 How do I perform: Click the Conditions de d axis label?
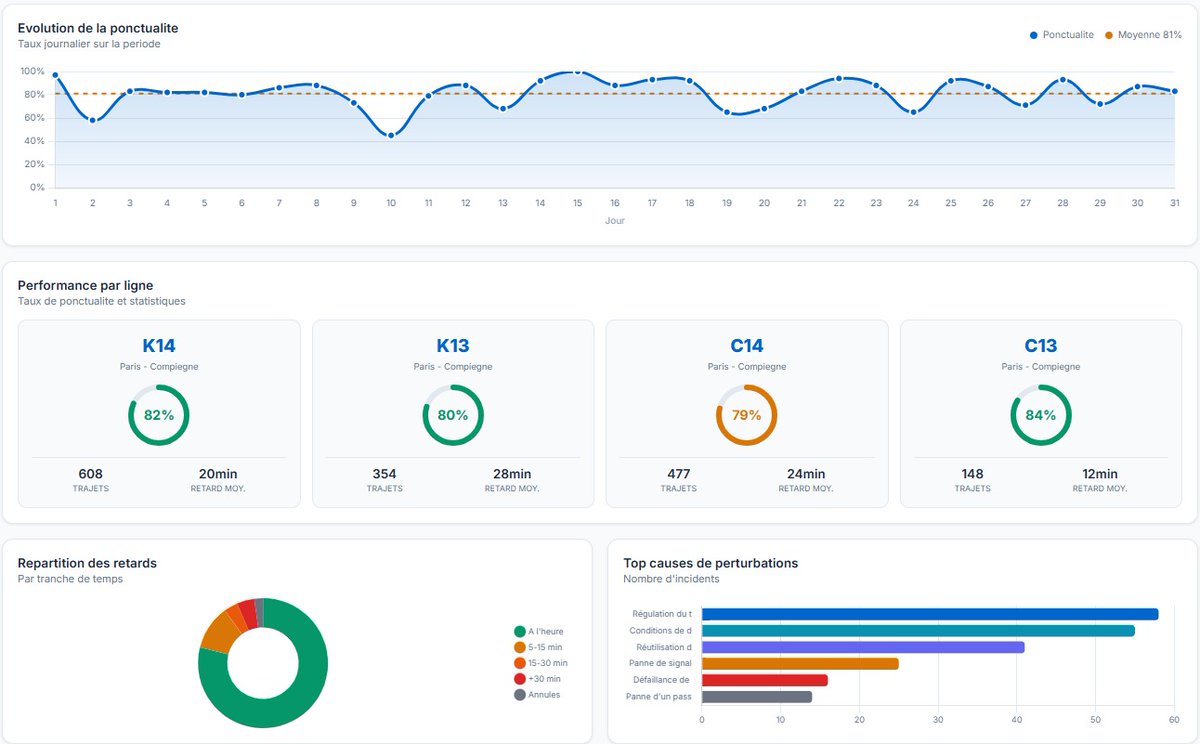661,631
